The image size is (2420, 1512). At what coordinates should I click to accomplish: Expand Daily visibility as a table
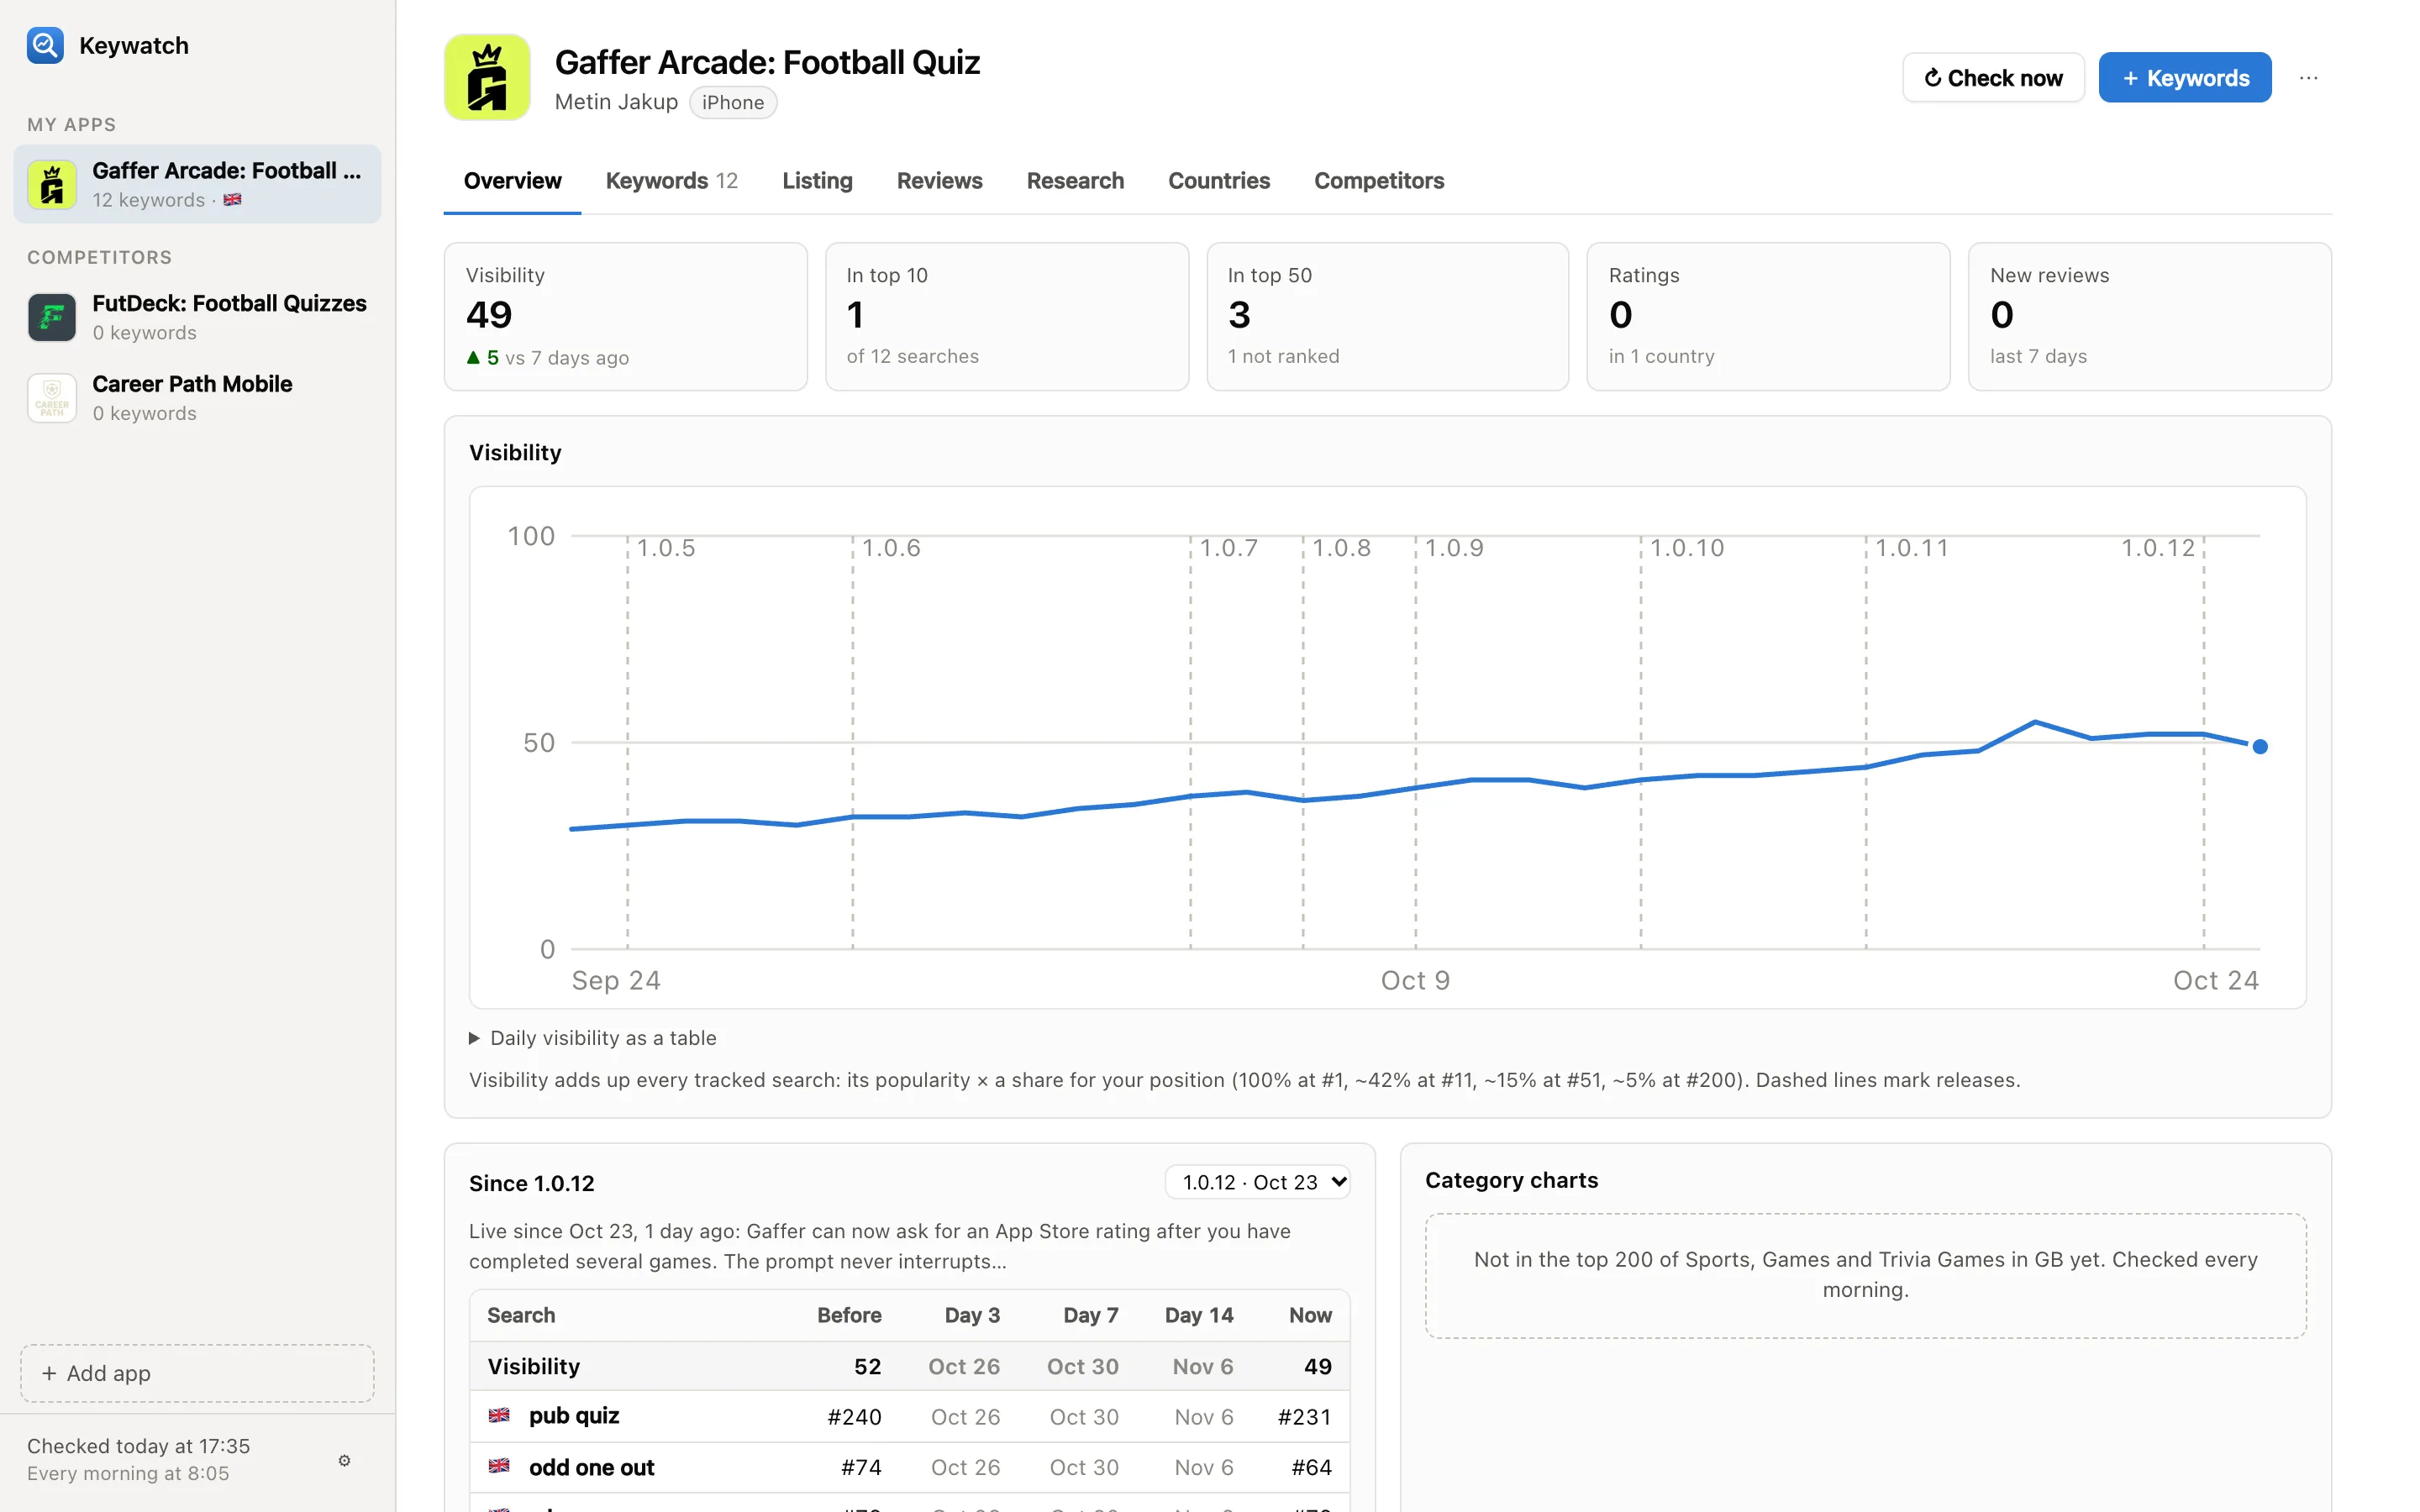point(593,1038)
